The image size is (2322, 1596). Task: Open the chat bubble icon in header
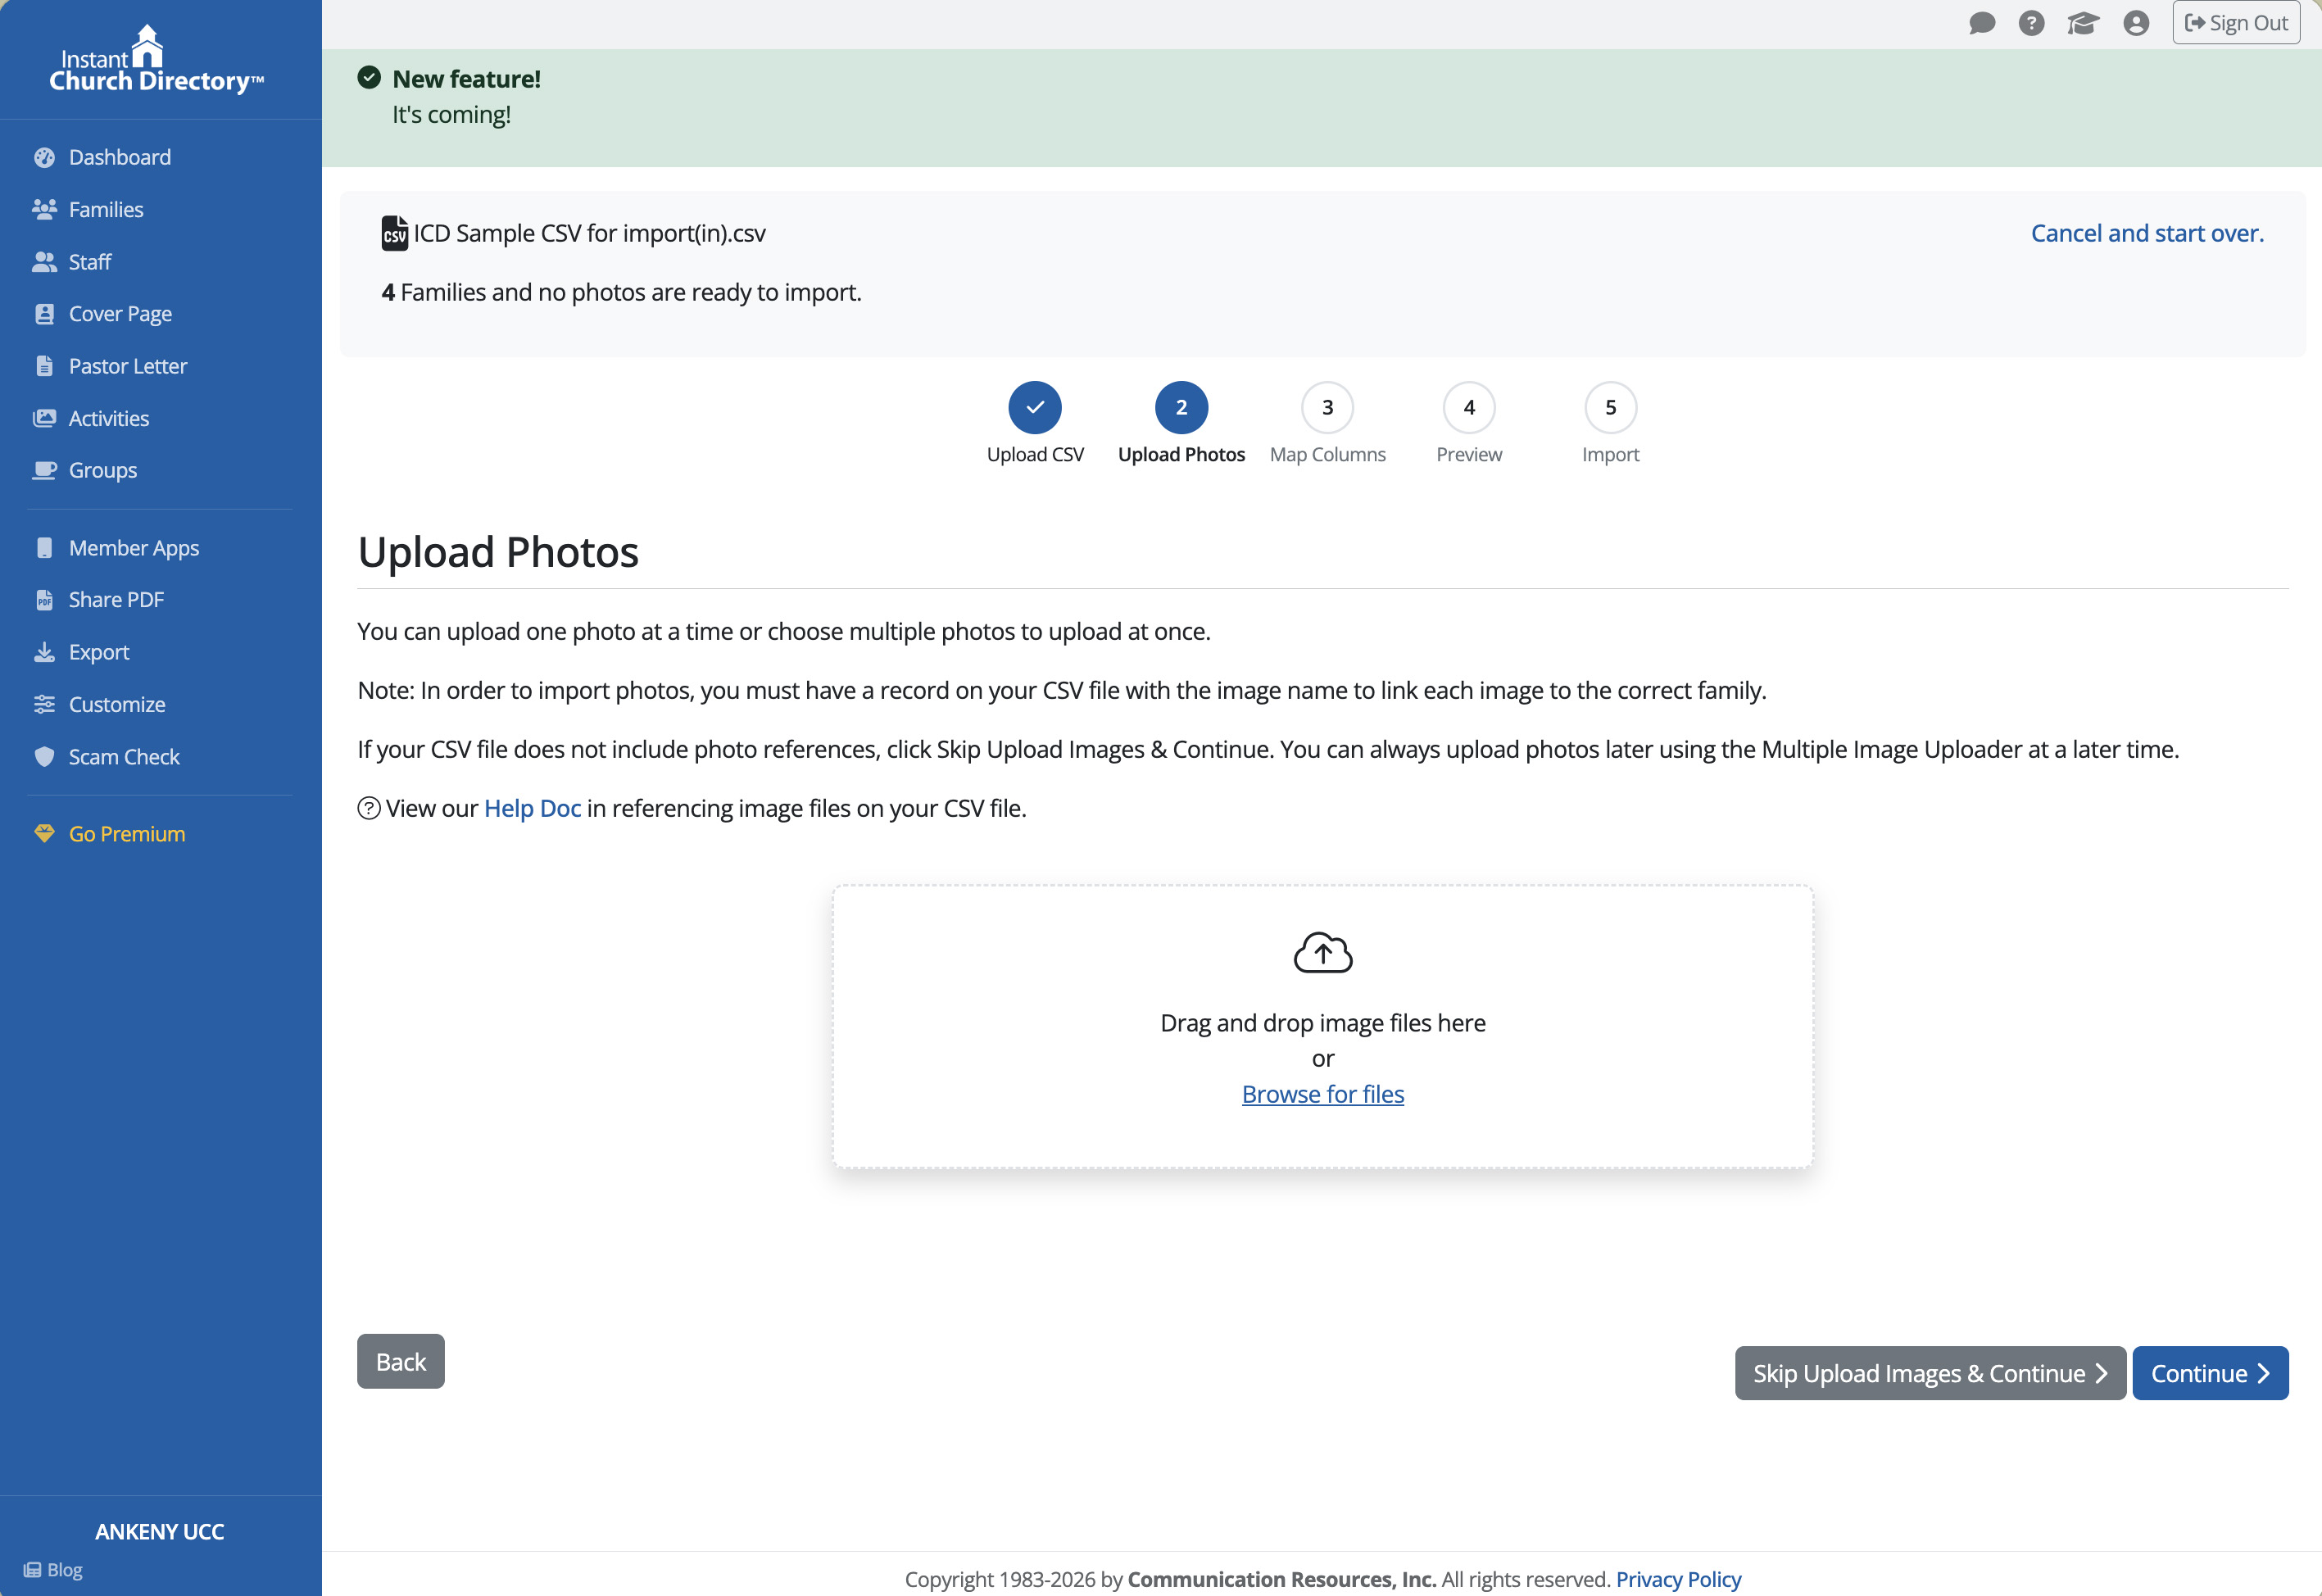point(1981,23)
